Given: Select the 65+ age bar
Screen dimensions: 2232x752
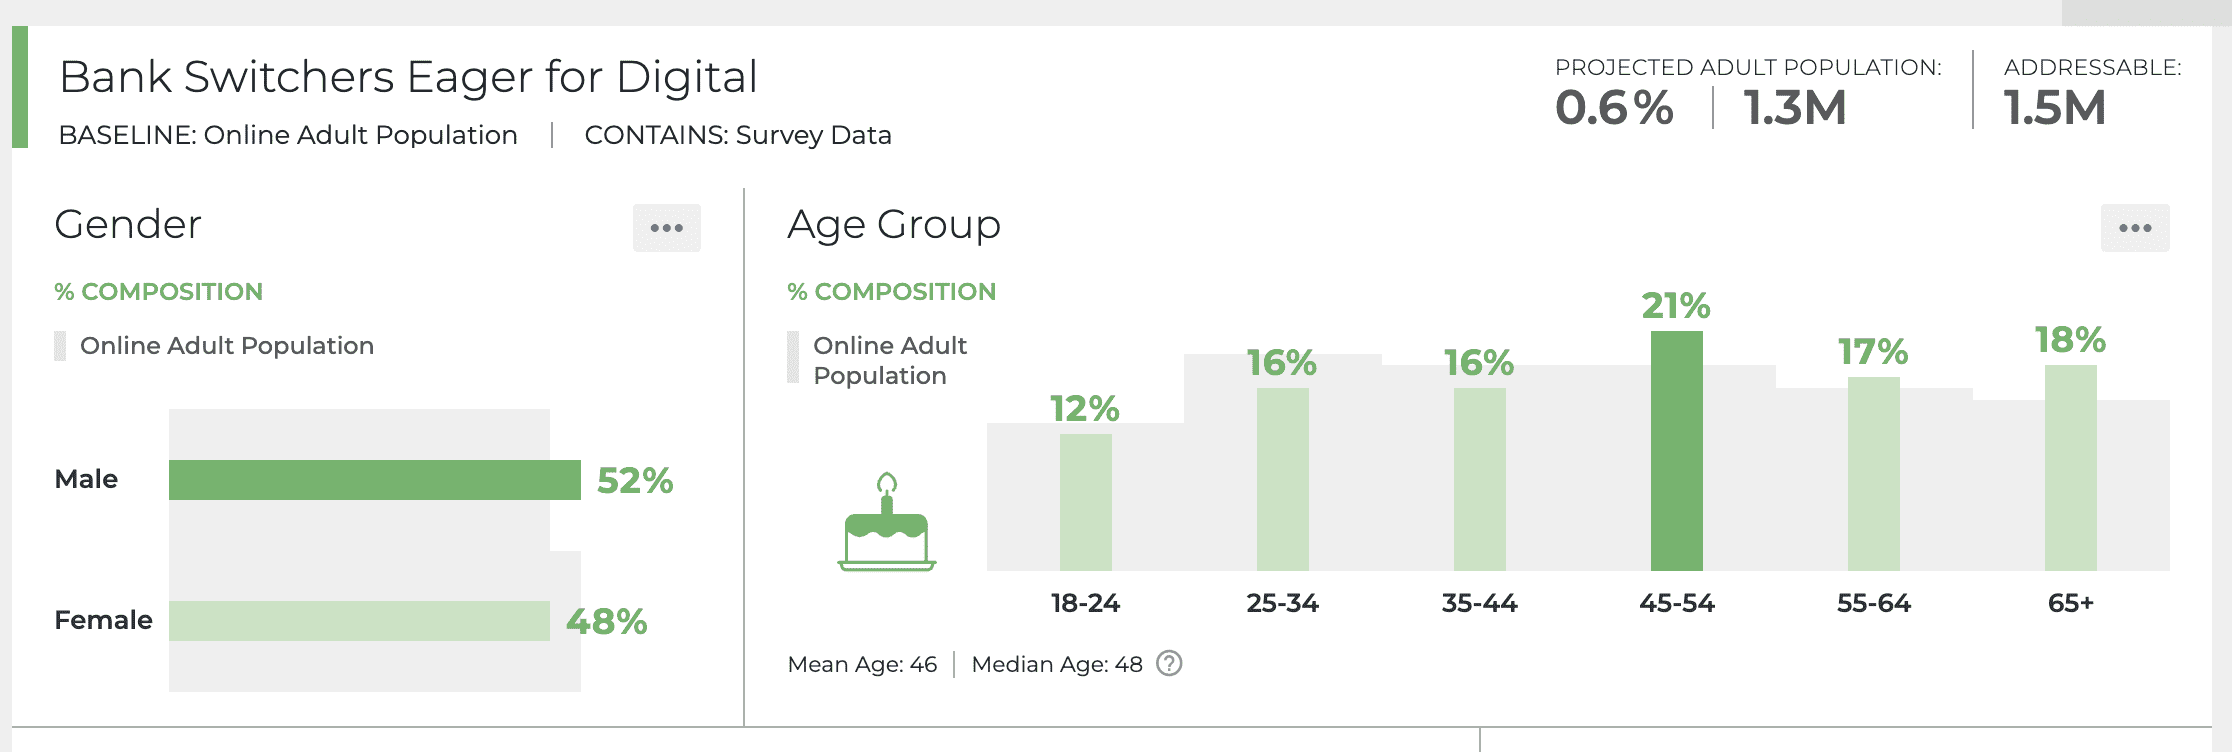Looking at the screenshot, I should coord(2070,468).
